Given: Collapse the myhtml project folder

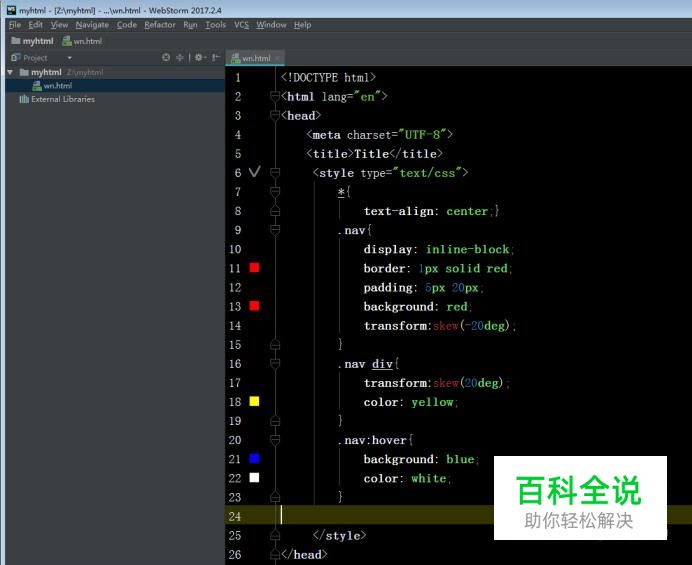Looking at the screenshot, I should [x=10, y=72].
